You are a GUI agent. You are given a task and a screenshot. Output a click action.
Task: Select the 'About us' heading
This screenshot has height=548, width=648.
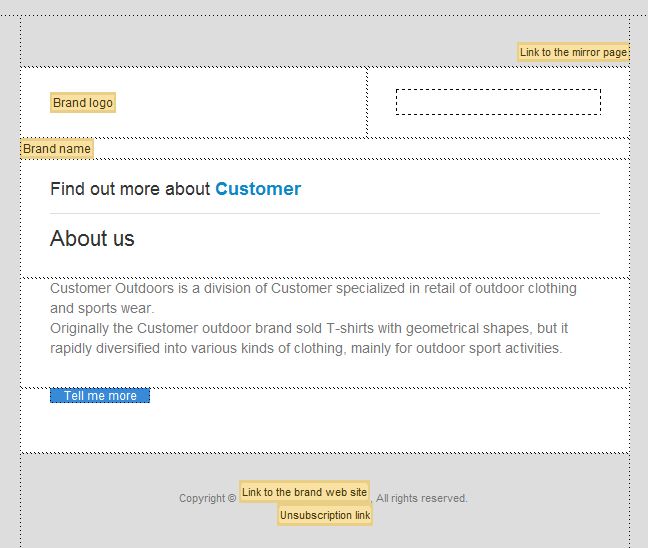click(92, 238)
